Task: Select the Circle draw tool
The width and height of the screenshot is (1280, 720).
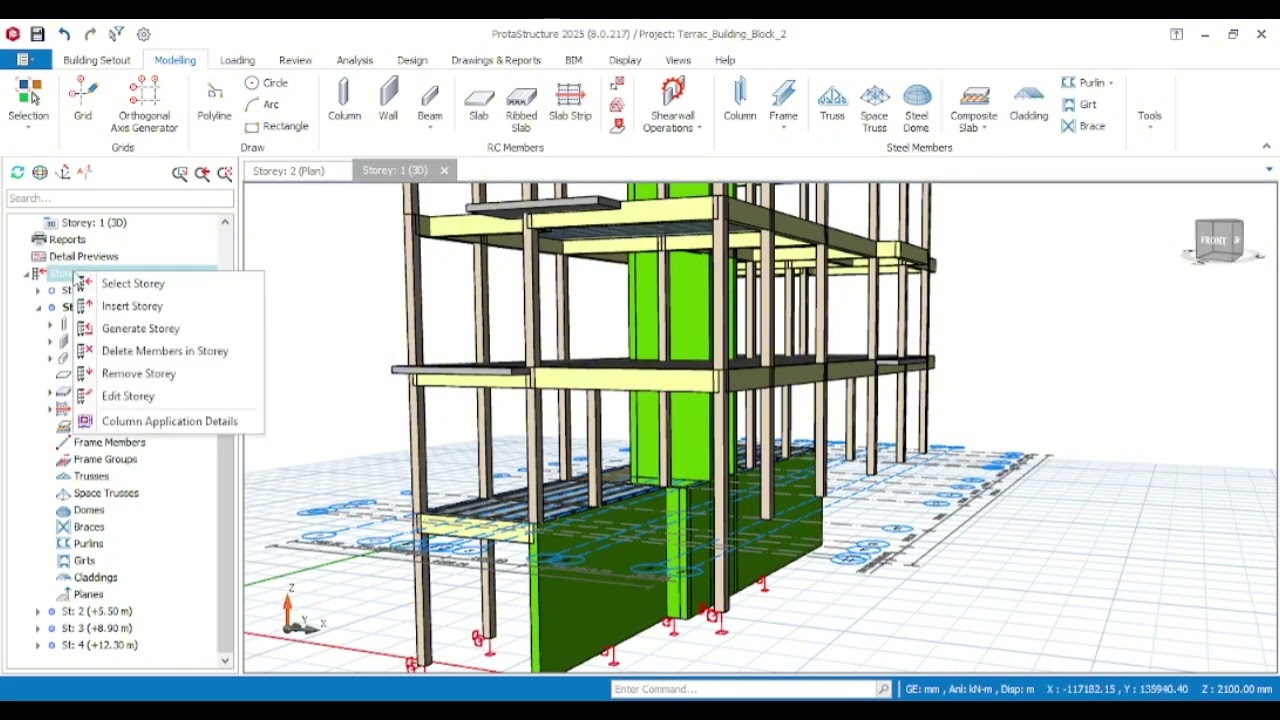Action: pos(267,83)
